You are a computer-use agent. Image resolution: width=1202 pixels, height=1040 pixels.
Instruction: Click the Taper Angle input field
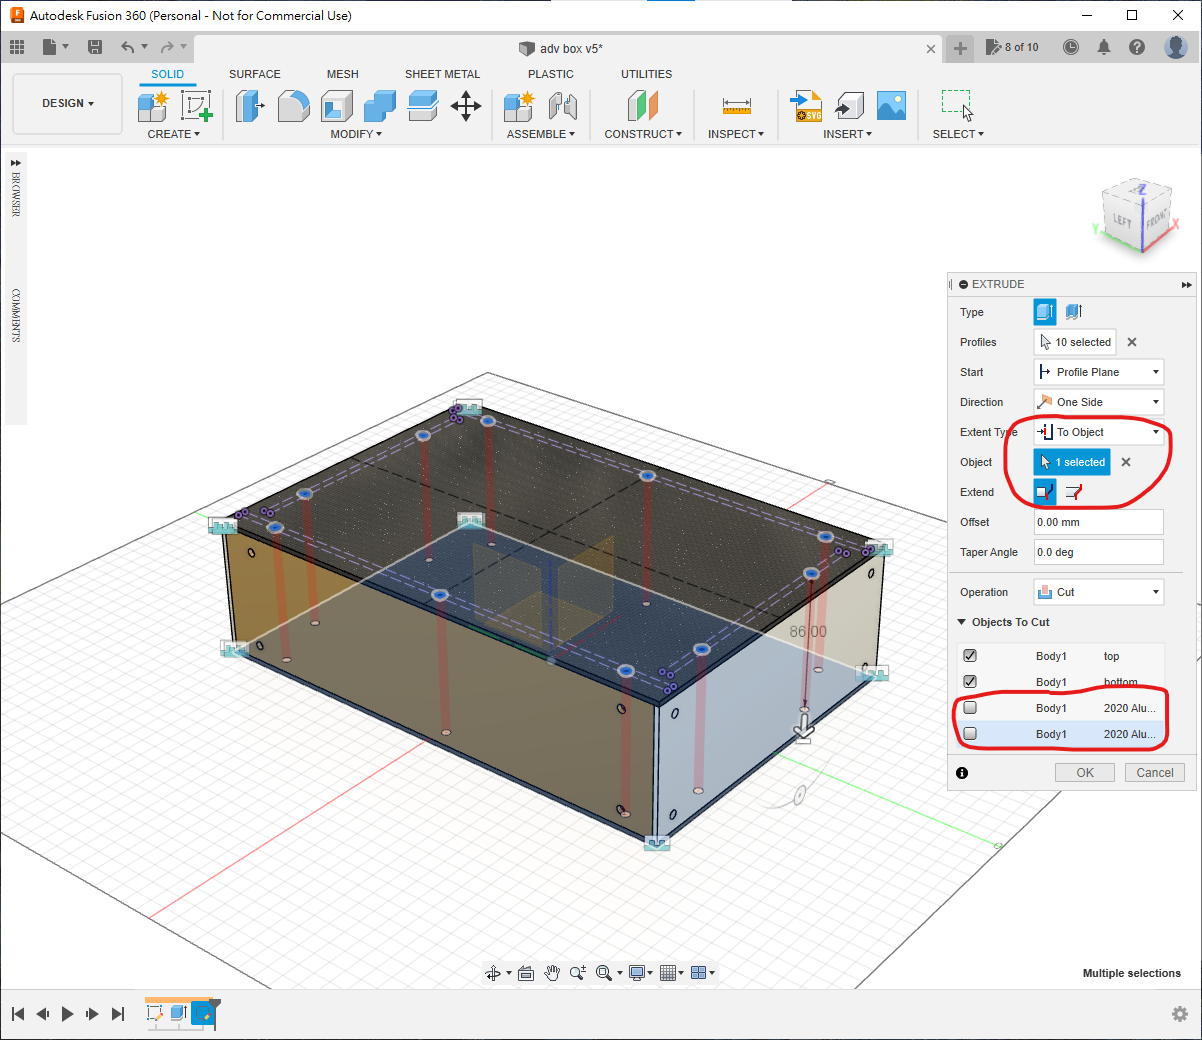click(x=1099, y=552)
